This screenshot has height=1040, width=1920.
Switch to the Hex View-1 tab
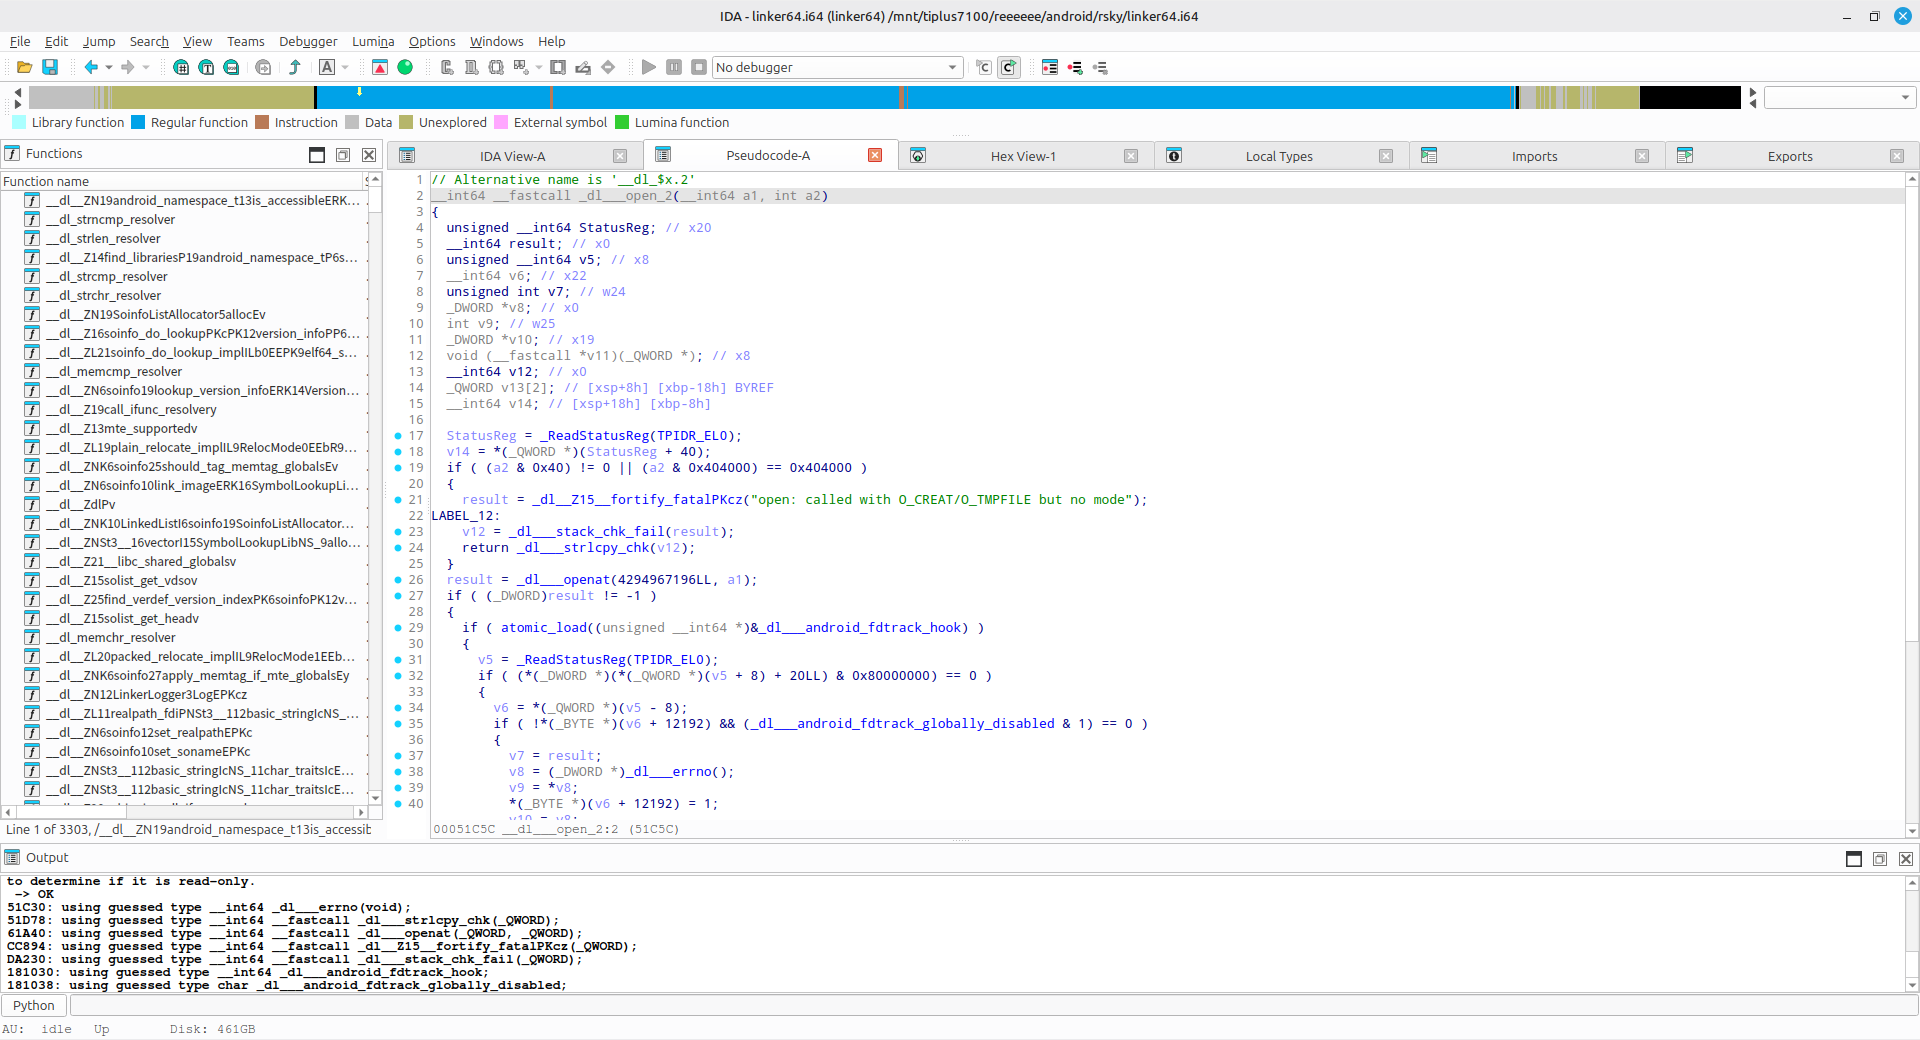(1022, 156)
